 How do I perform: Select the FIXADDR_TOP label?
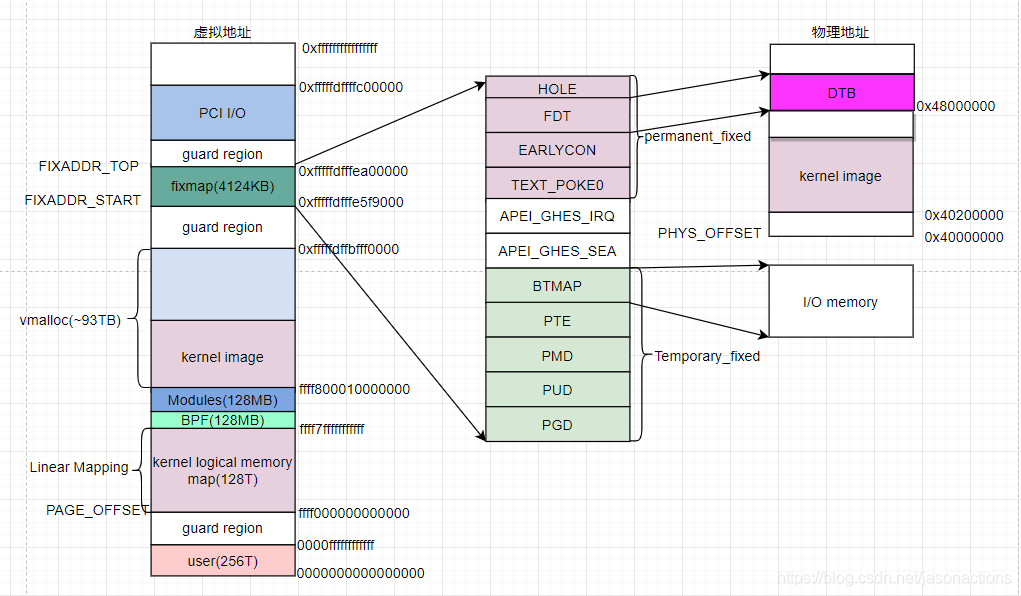pos(89,166)
